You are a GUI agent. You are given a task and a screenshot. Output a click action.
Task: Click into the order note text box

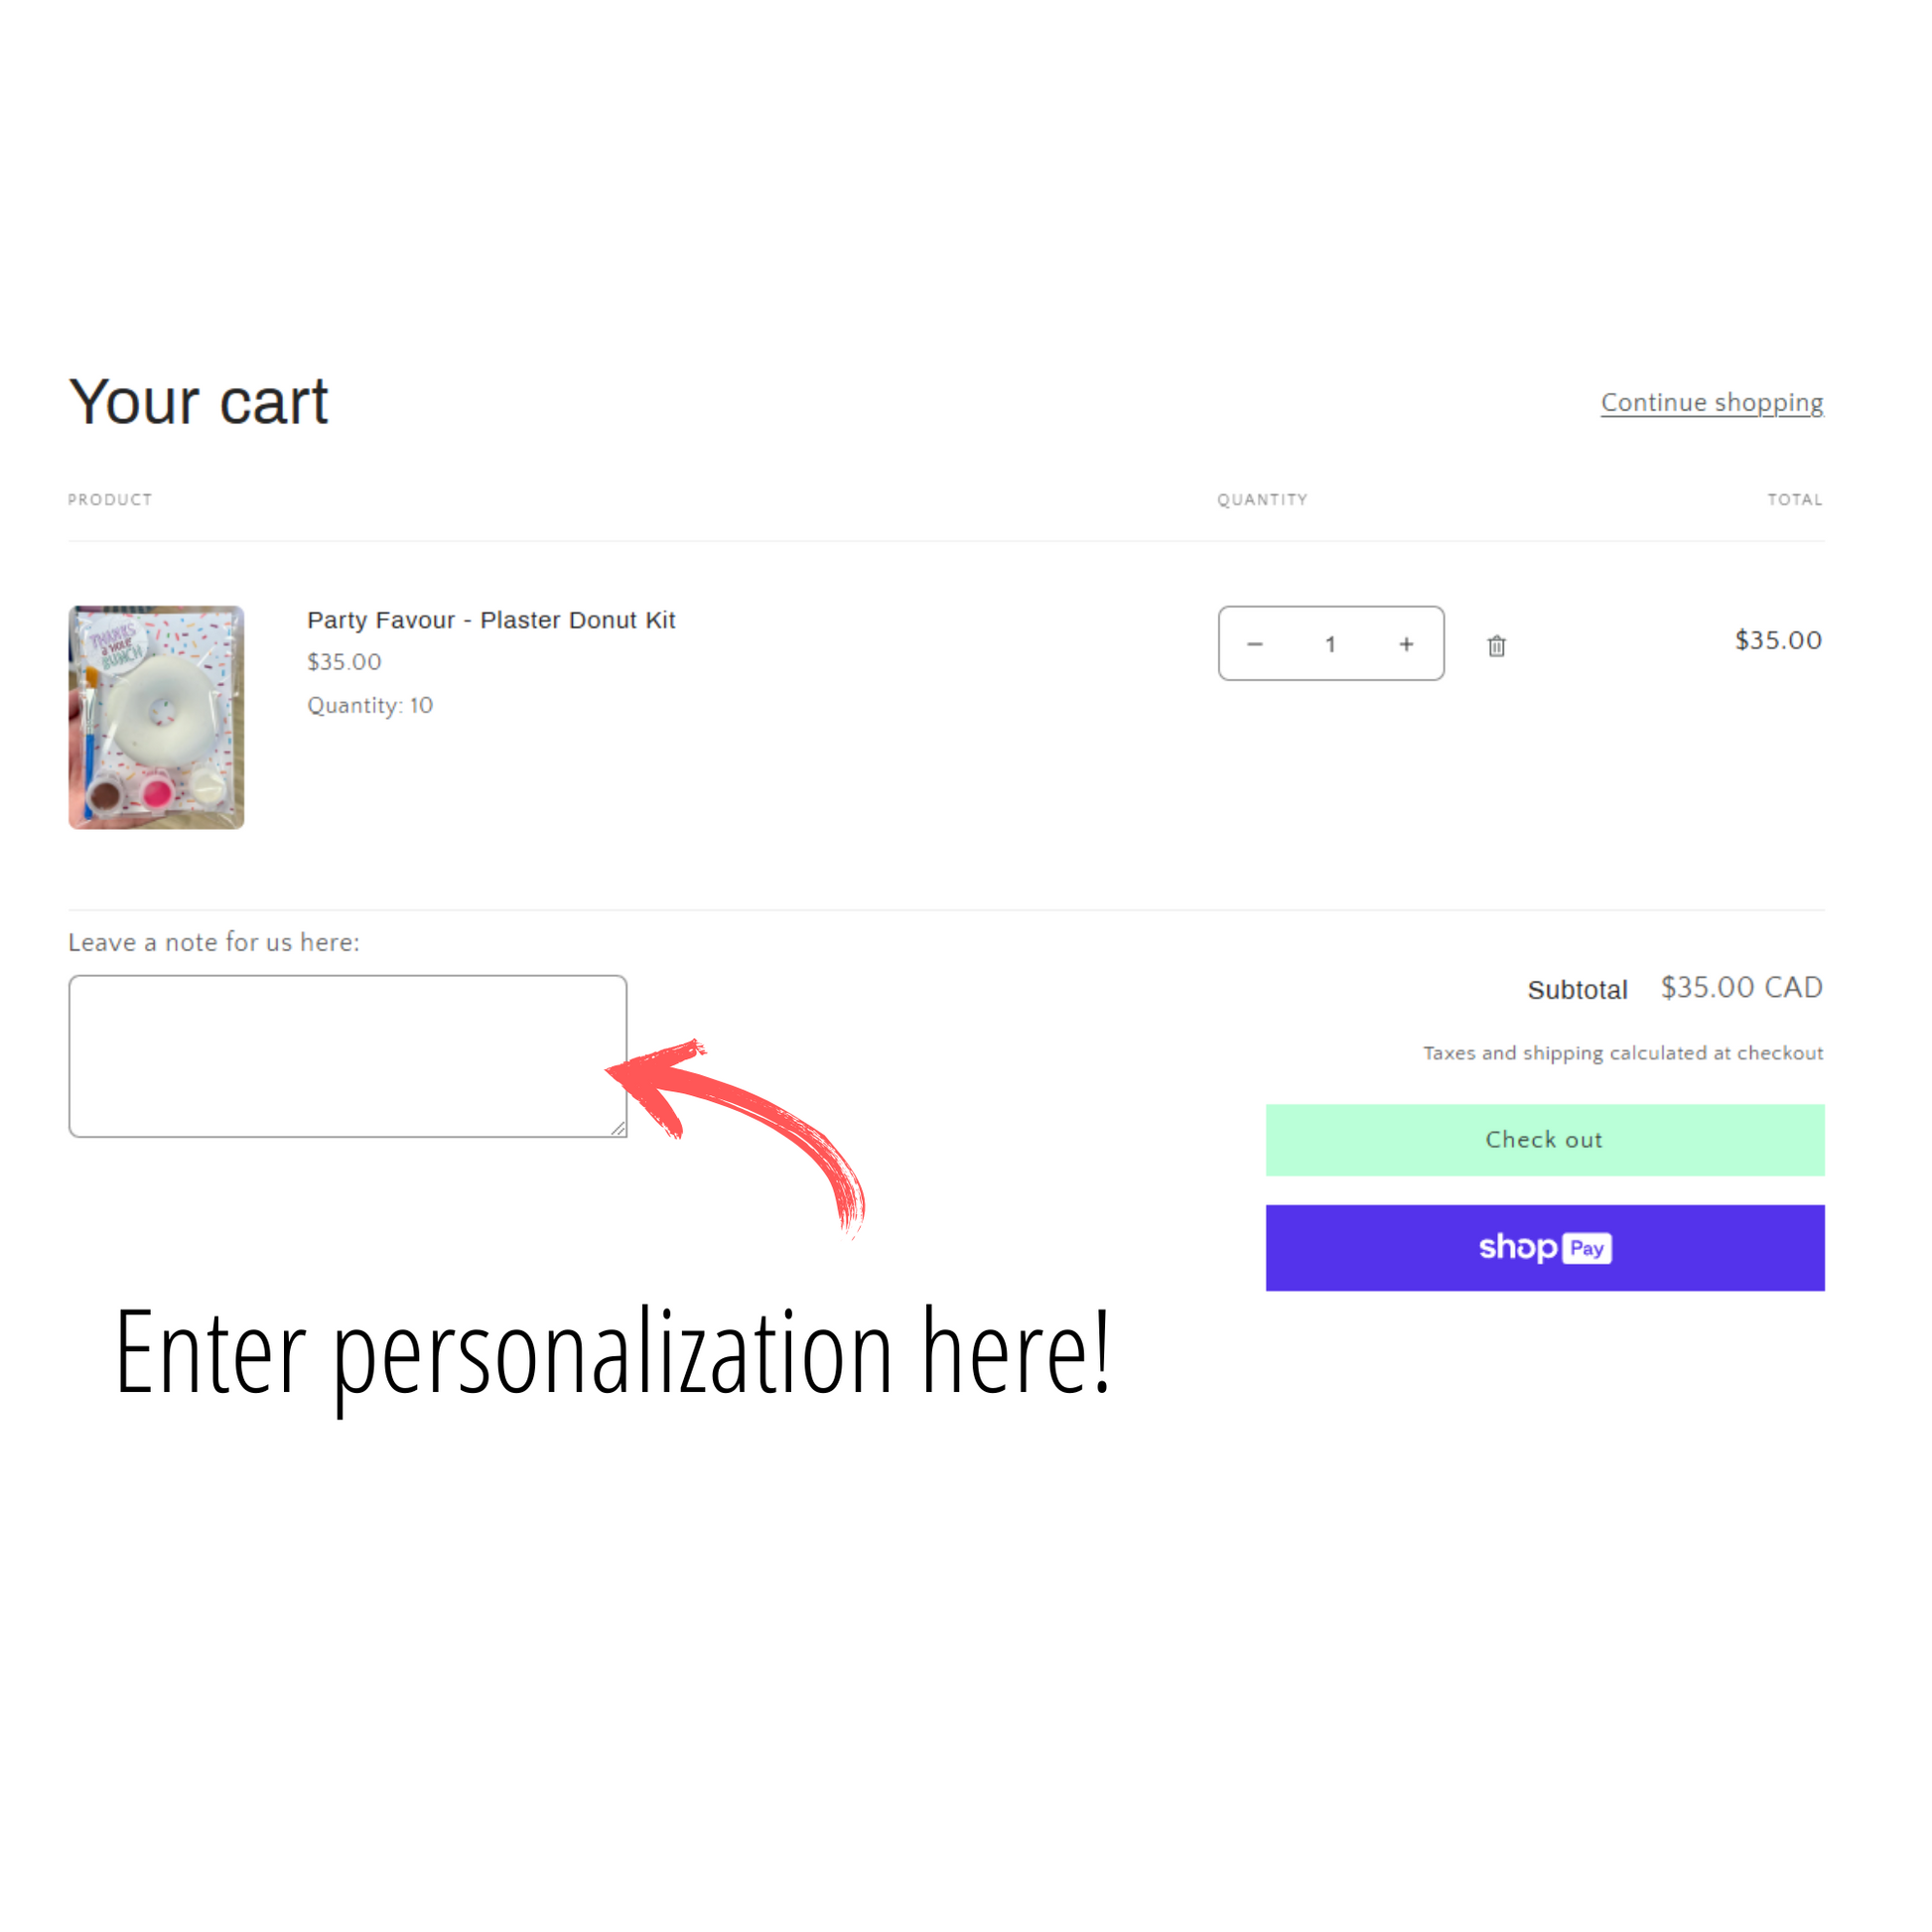pyautogui.click(x=347, y=1055)
